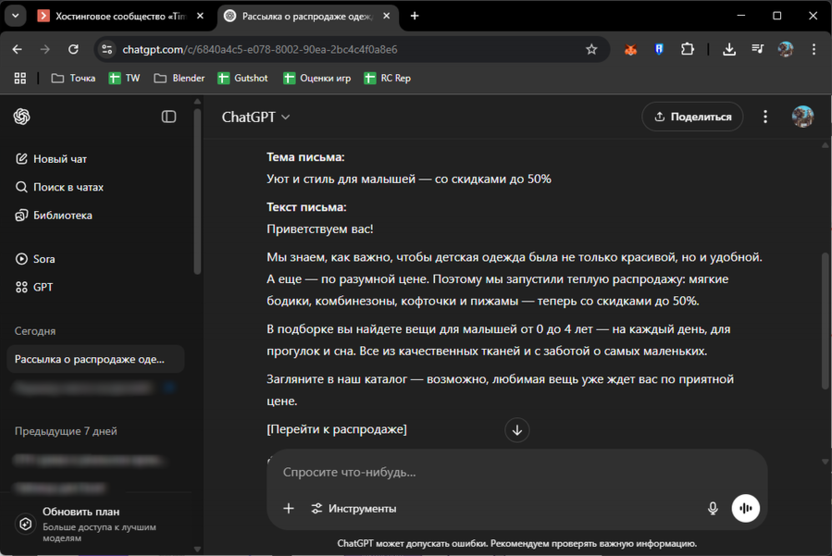Open Поиск в чатах search
This screenshot has height=556, width=832.
pyautogui.click(x=59, y=187)
